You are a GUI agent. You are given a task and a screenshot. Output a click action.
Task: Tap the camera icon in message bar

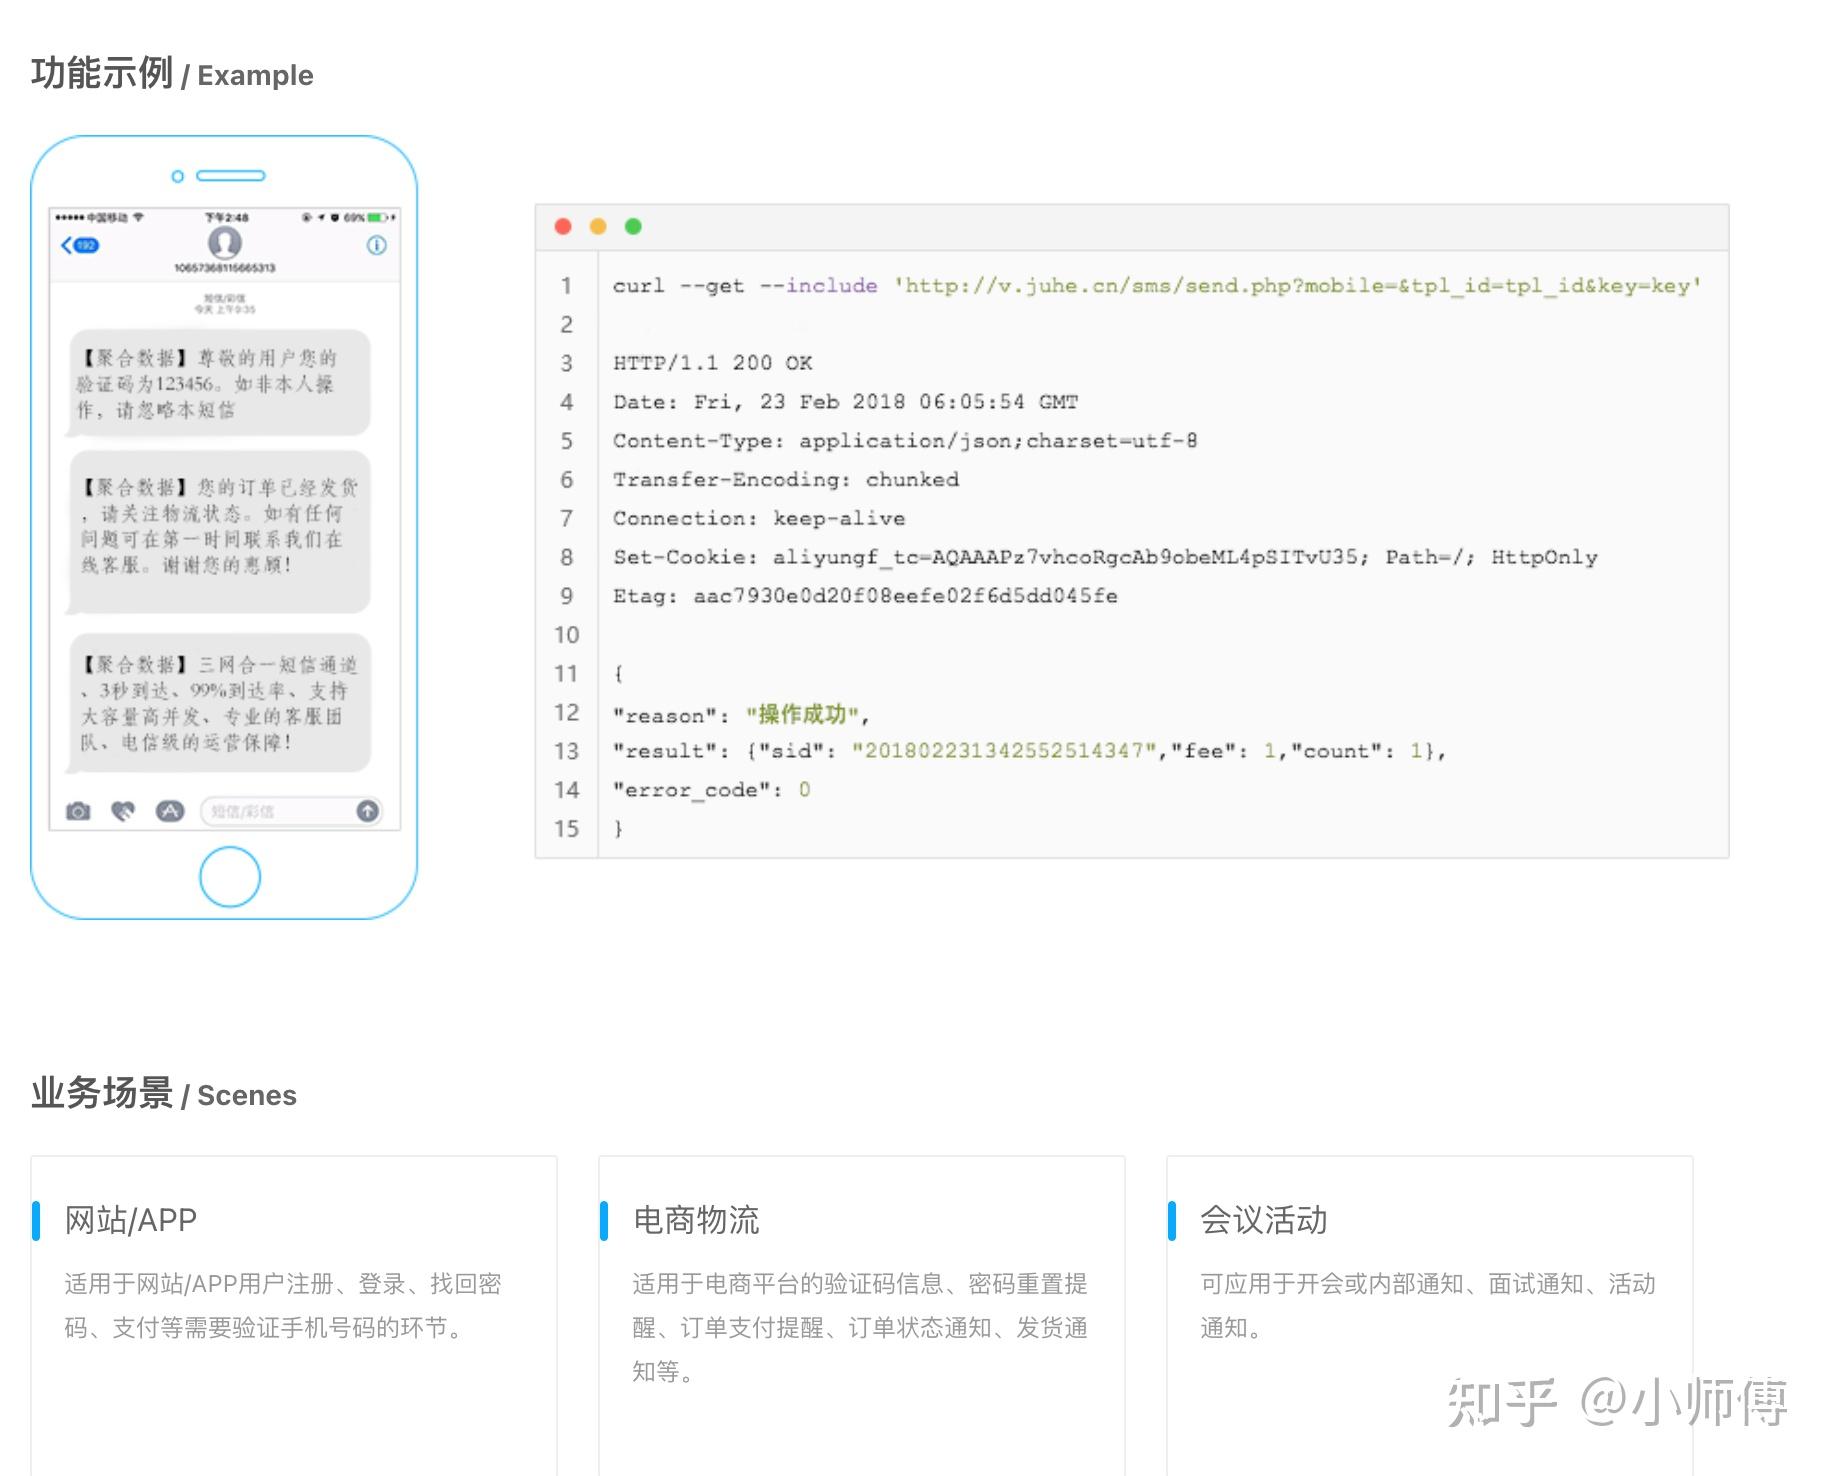pyautogui.click(x=78, y=811)
